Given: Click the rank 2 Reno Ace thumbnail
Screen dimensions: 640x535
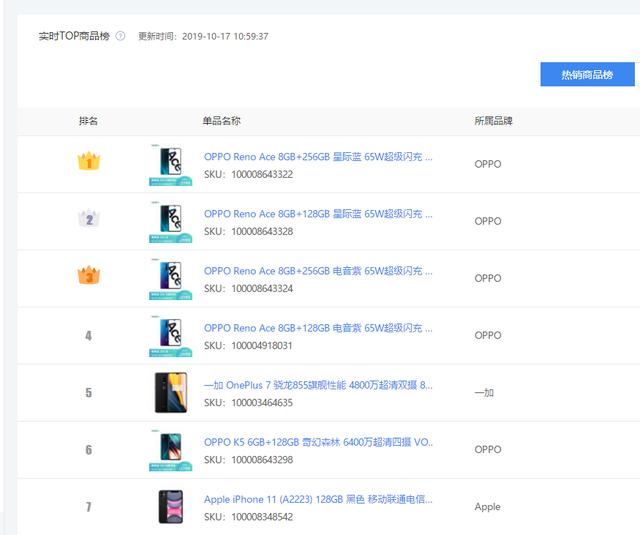Looking at the screenshot, I should 170,222.
